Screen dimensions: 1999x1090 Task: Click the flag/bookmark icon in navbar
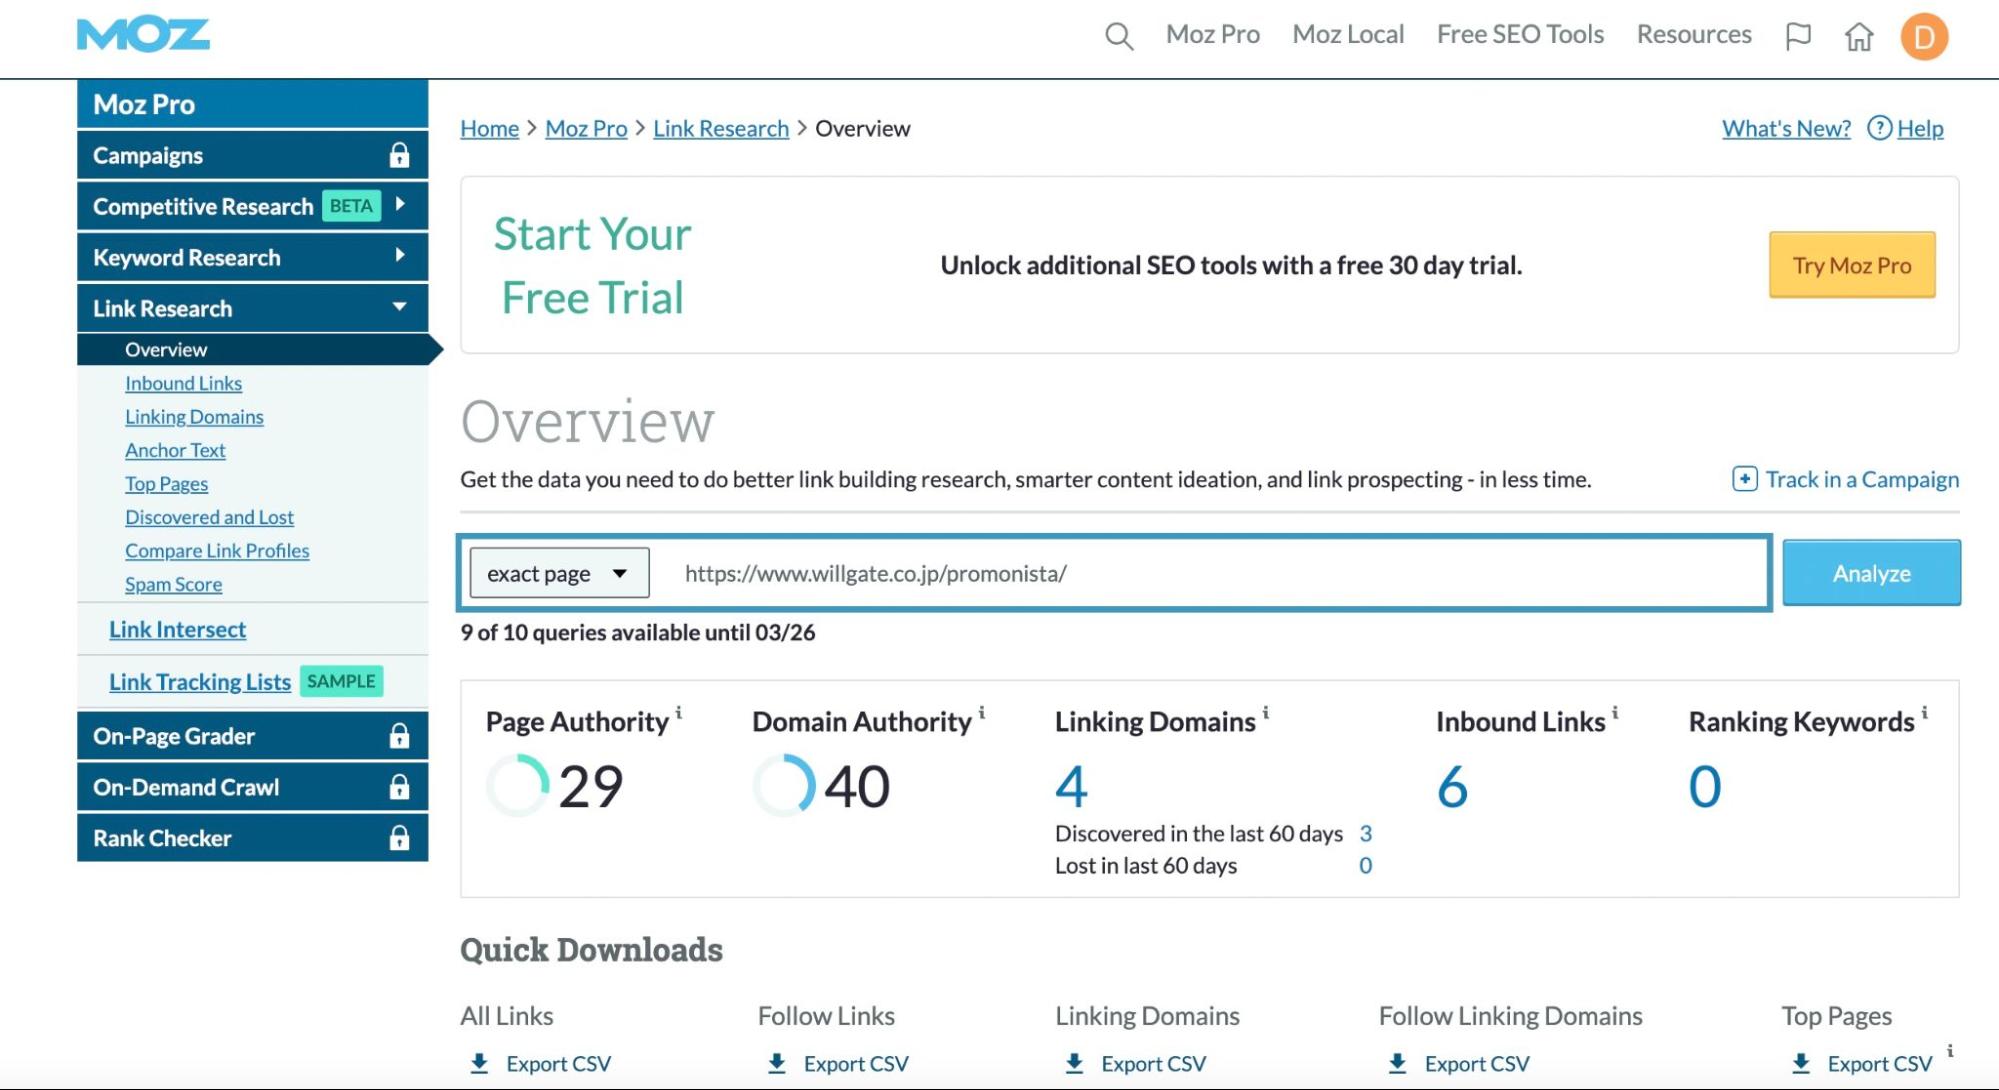pos(1800,36)
